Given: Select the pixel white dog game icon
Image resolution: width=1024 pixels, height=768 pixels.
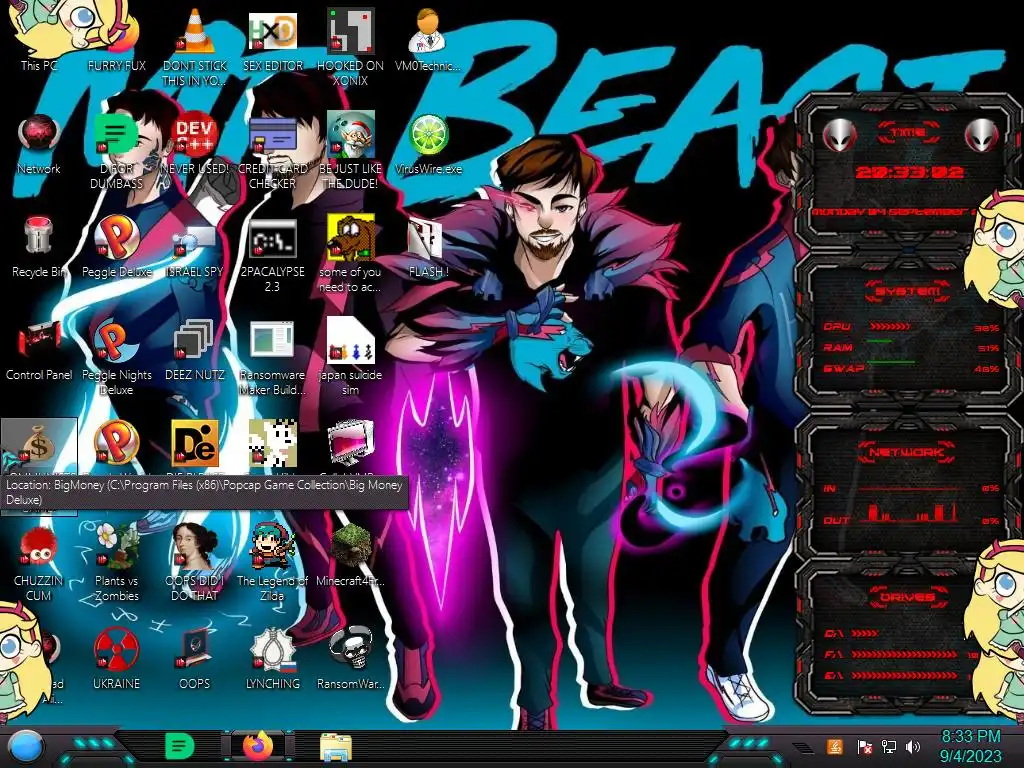Looking at the screenshot, I should coord(272,443).
